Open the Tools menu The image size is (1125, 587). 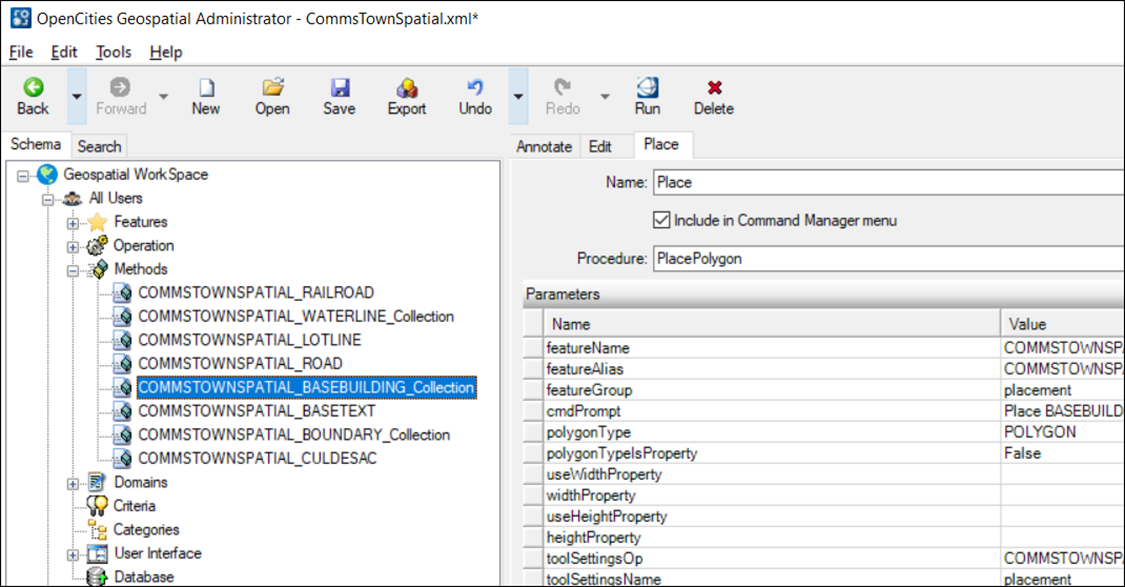tap(112, 51)
